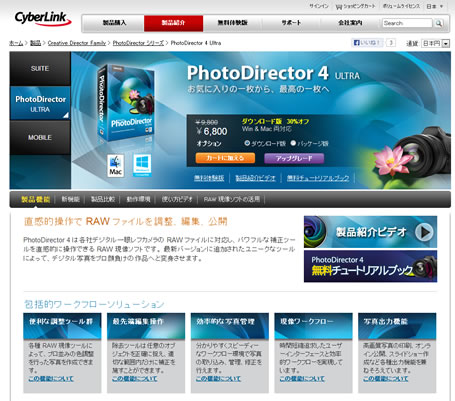Focus the Search input field
This screenshot has height=401, width=455.
pos(407,23)
